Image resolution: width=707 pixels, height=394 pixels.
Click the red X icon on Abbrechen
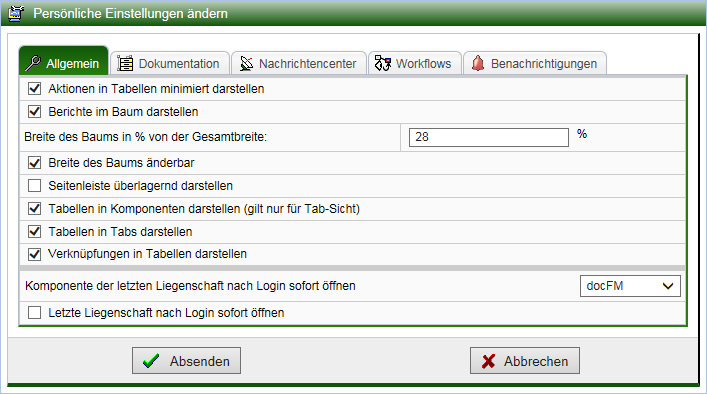(488, 361)
